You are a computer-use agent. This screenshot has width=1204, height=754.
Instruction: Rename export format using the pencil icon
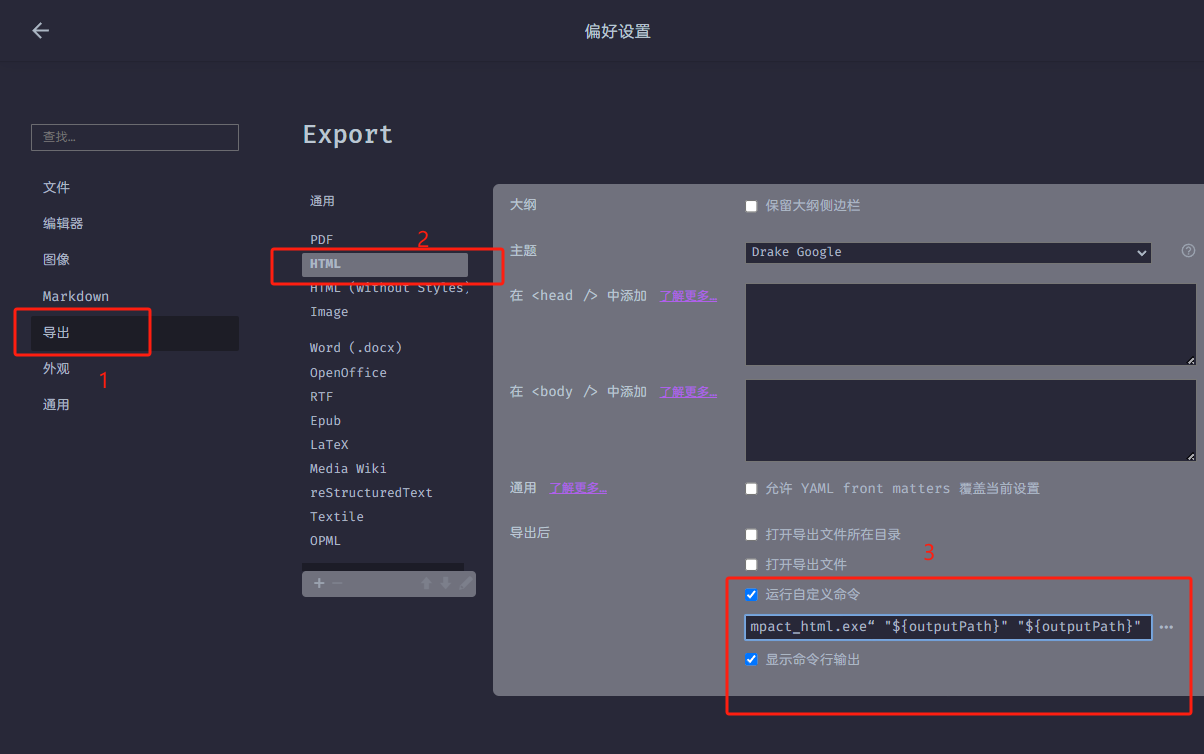pyautogui.click(x=465, y=583)
